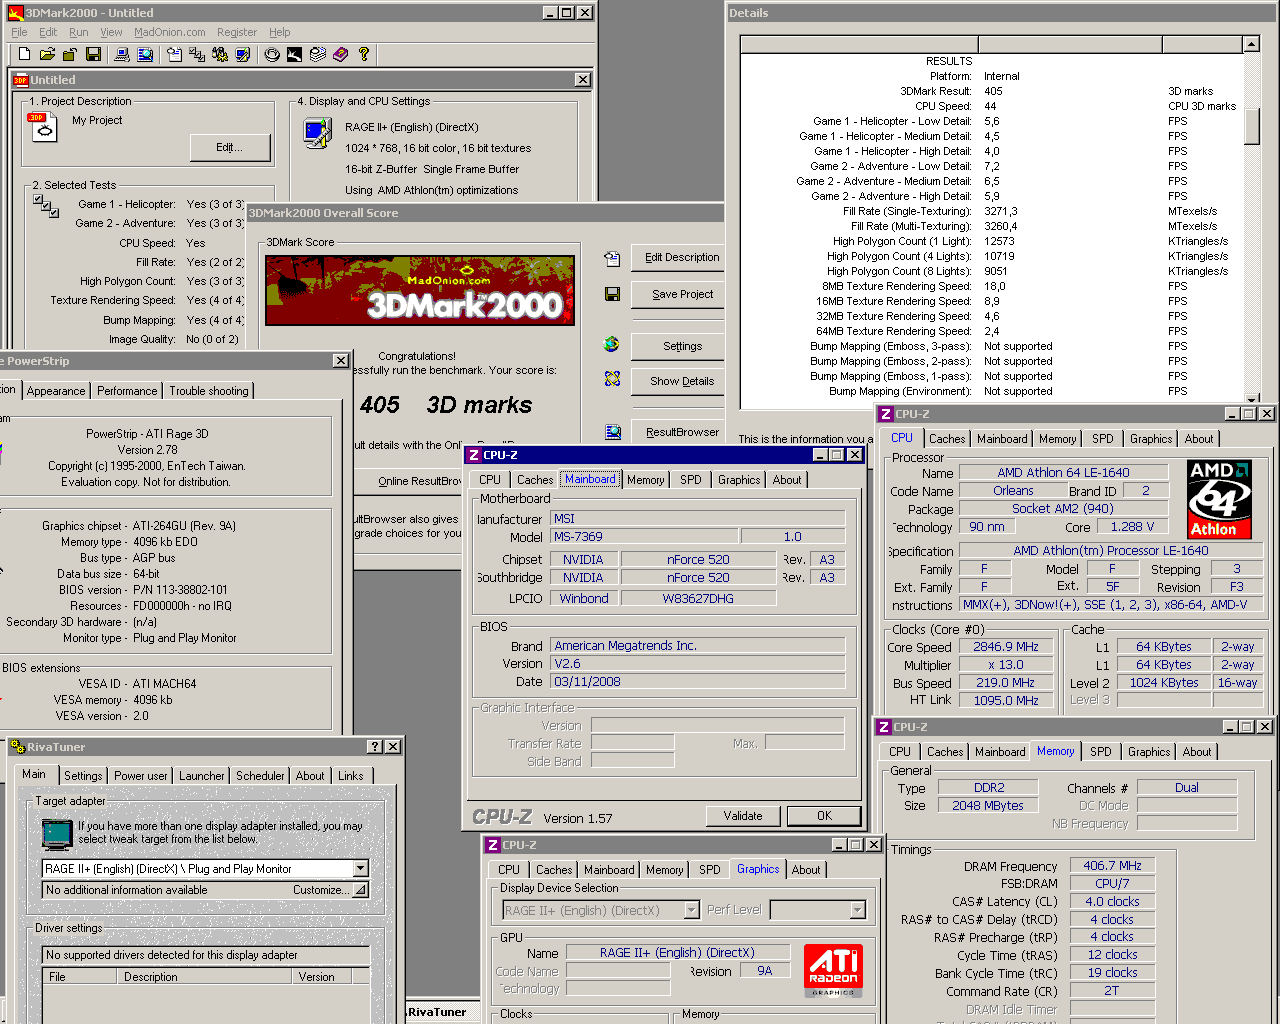Image resolution: width=1280 pixels, height=1024 pixels.
Task: Open the Power user tab in RivaTuner
Action: 141,776
